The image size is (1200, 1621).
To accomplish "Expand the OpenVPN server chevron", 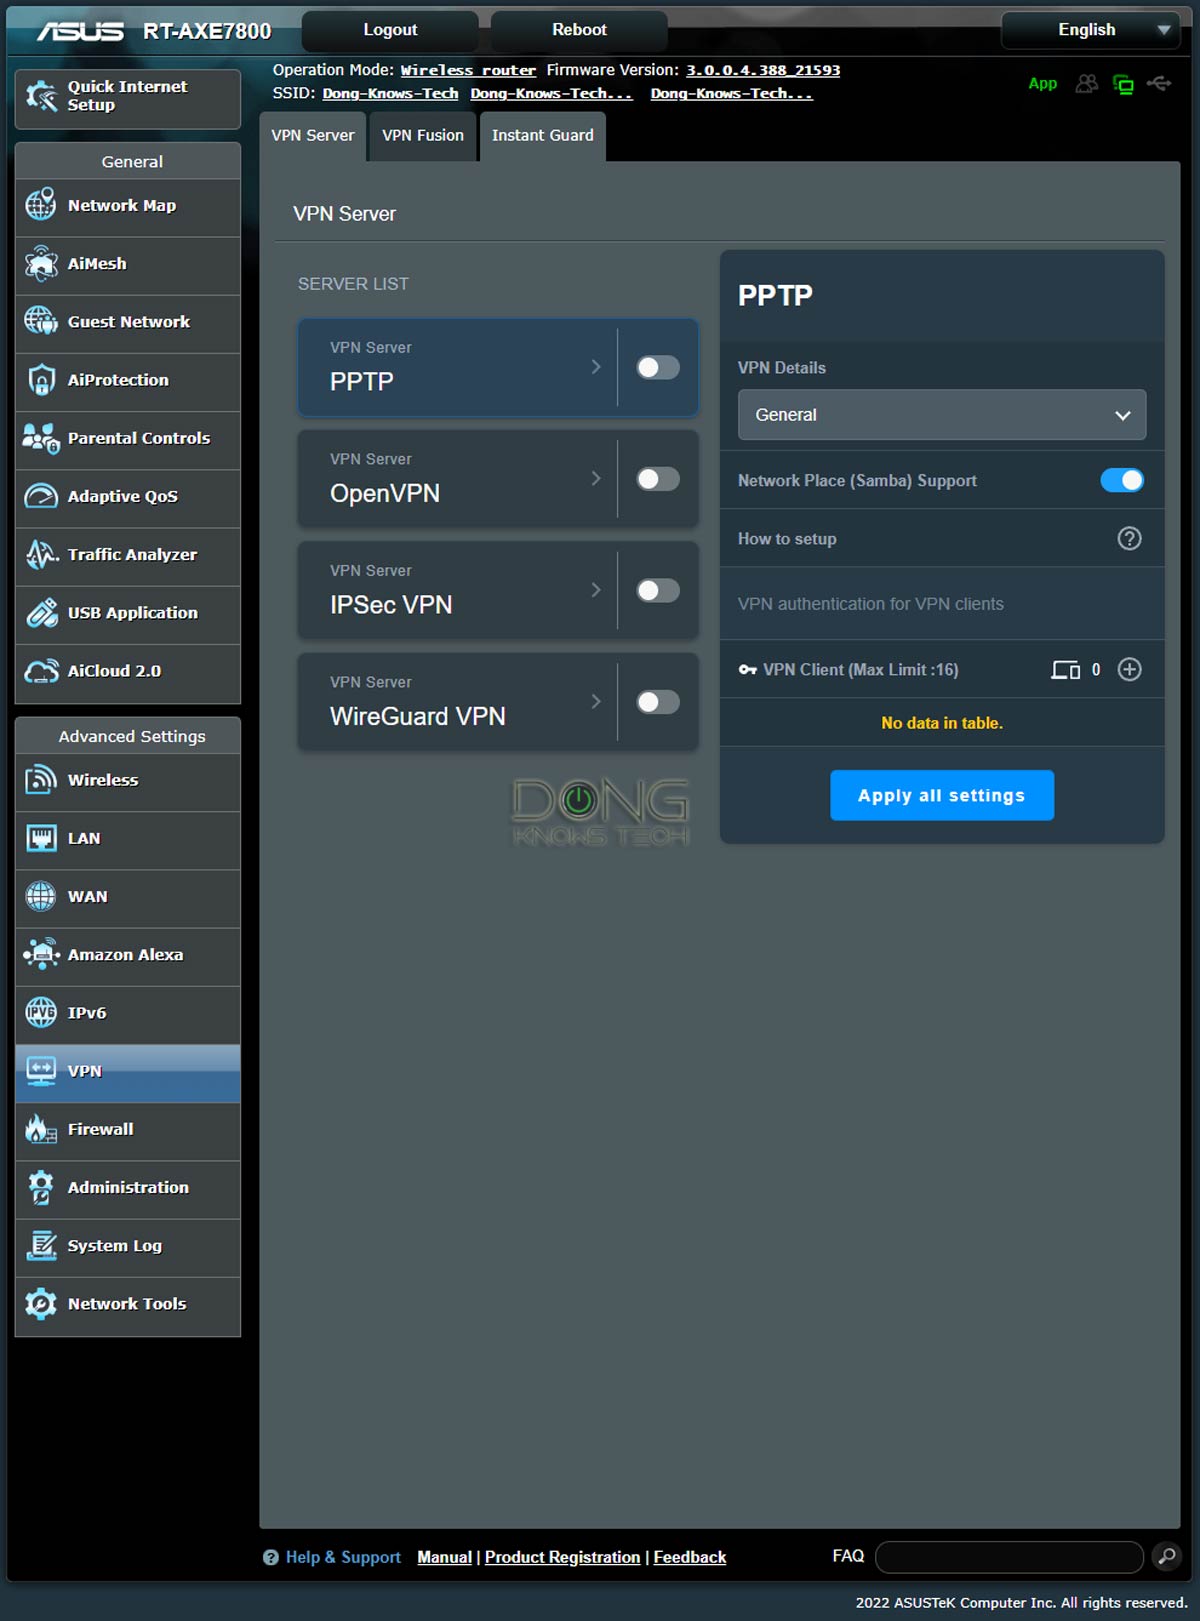I will pos(596,478).
